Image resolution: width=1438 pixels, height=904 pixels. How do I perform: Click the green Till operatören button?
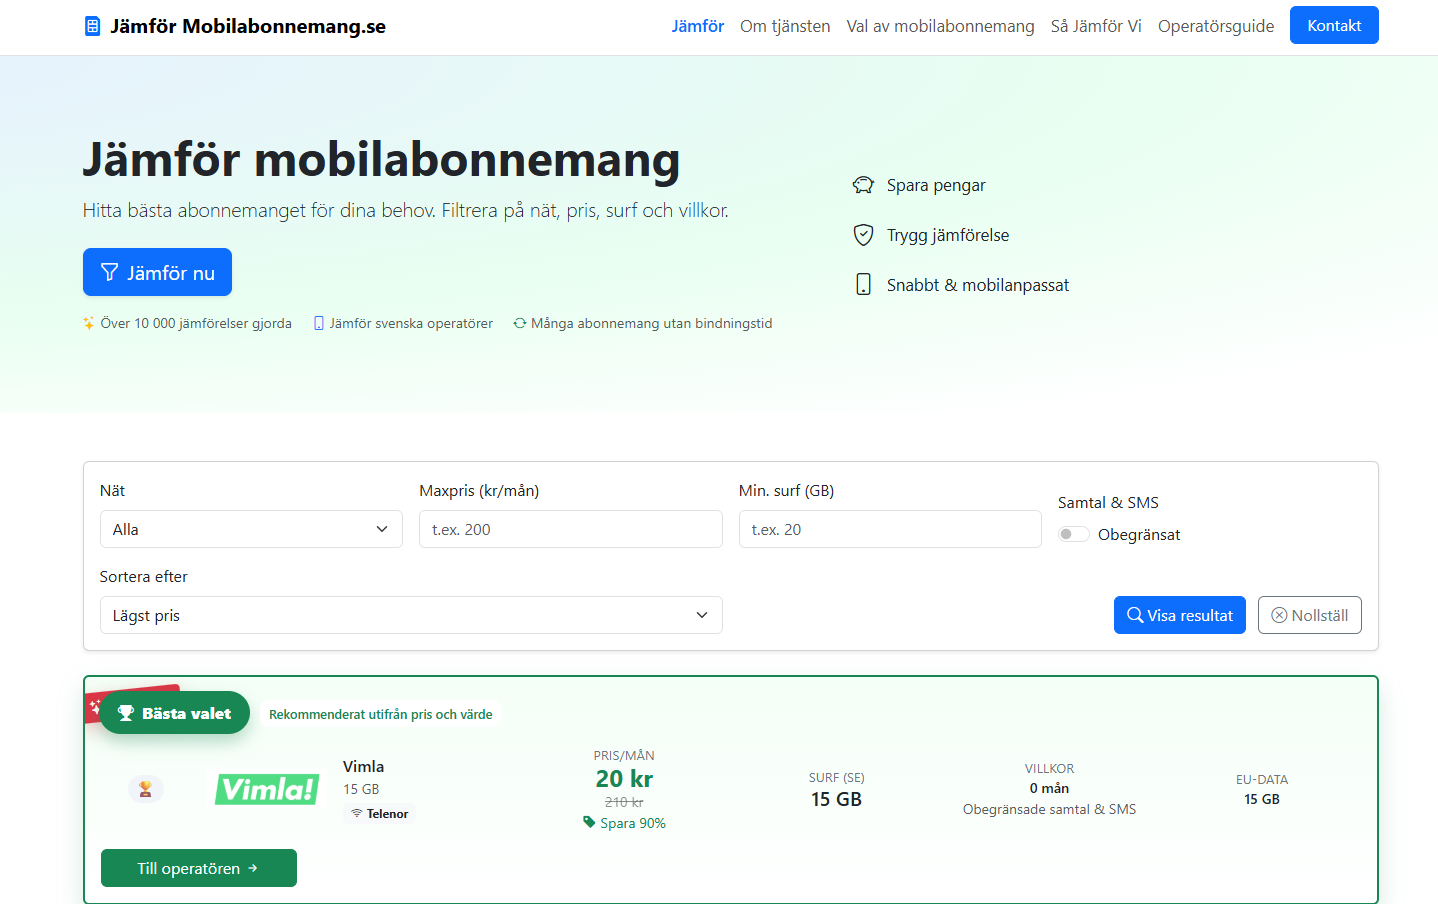(x=199, y=868)
